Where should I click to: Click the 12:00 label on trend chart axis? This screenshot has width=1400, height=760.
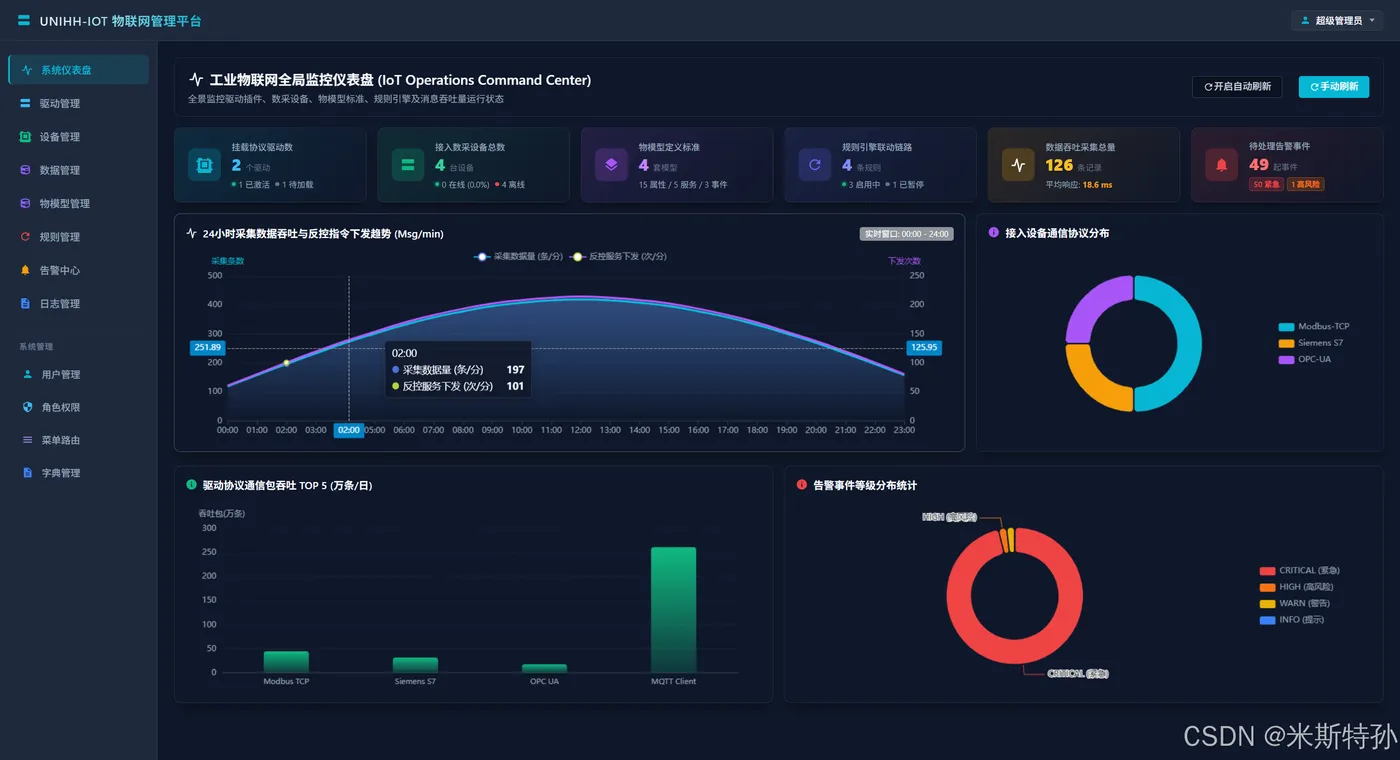pos(581,430)
